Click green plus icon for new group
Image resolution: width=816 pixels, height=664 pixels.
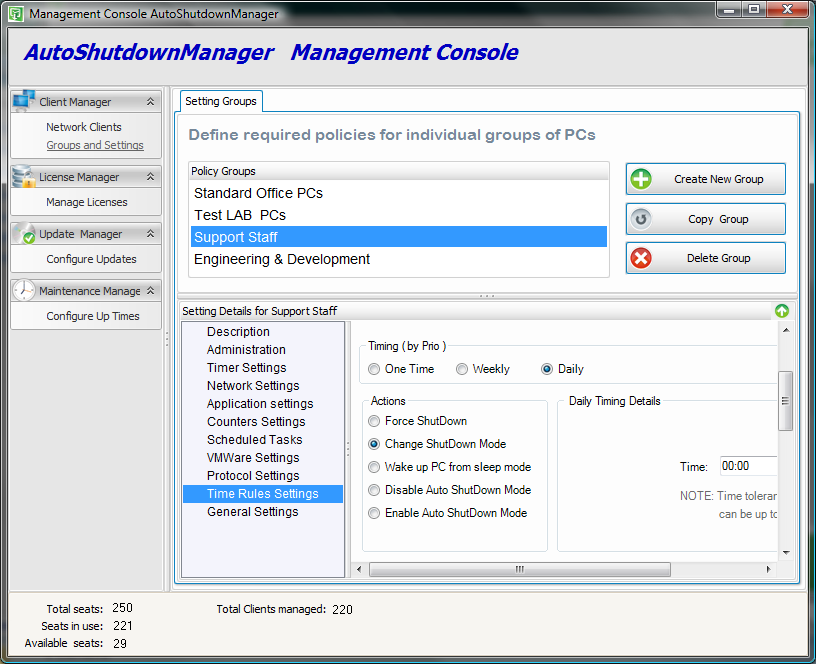642,179
